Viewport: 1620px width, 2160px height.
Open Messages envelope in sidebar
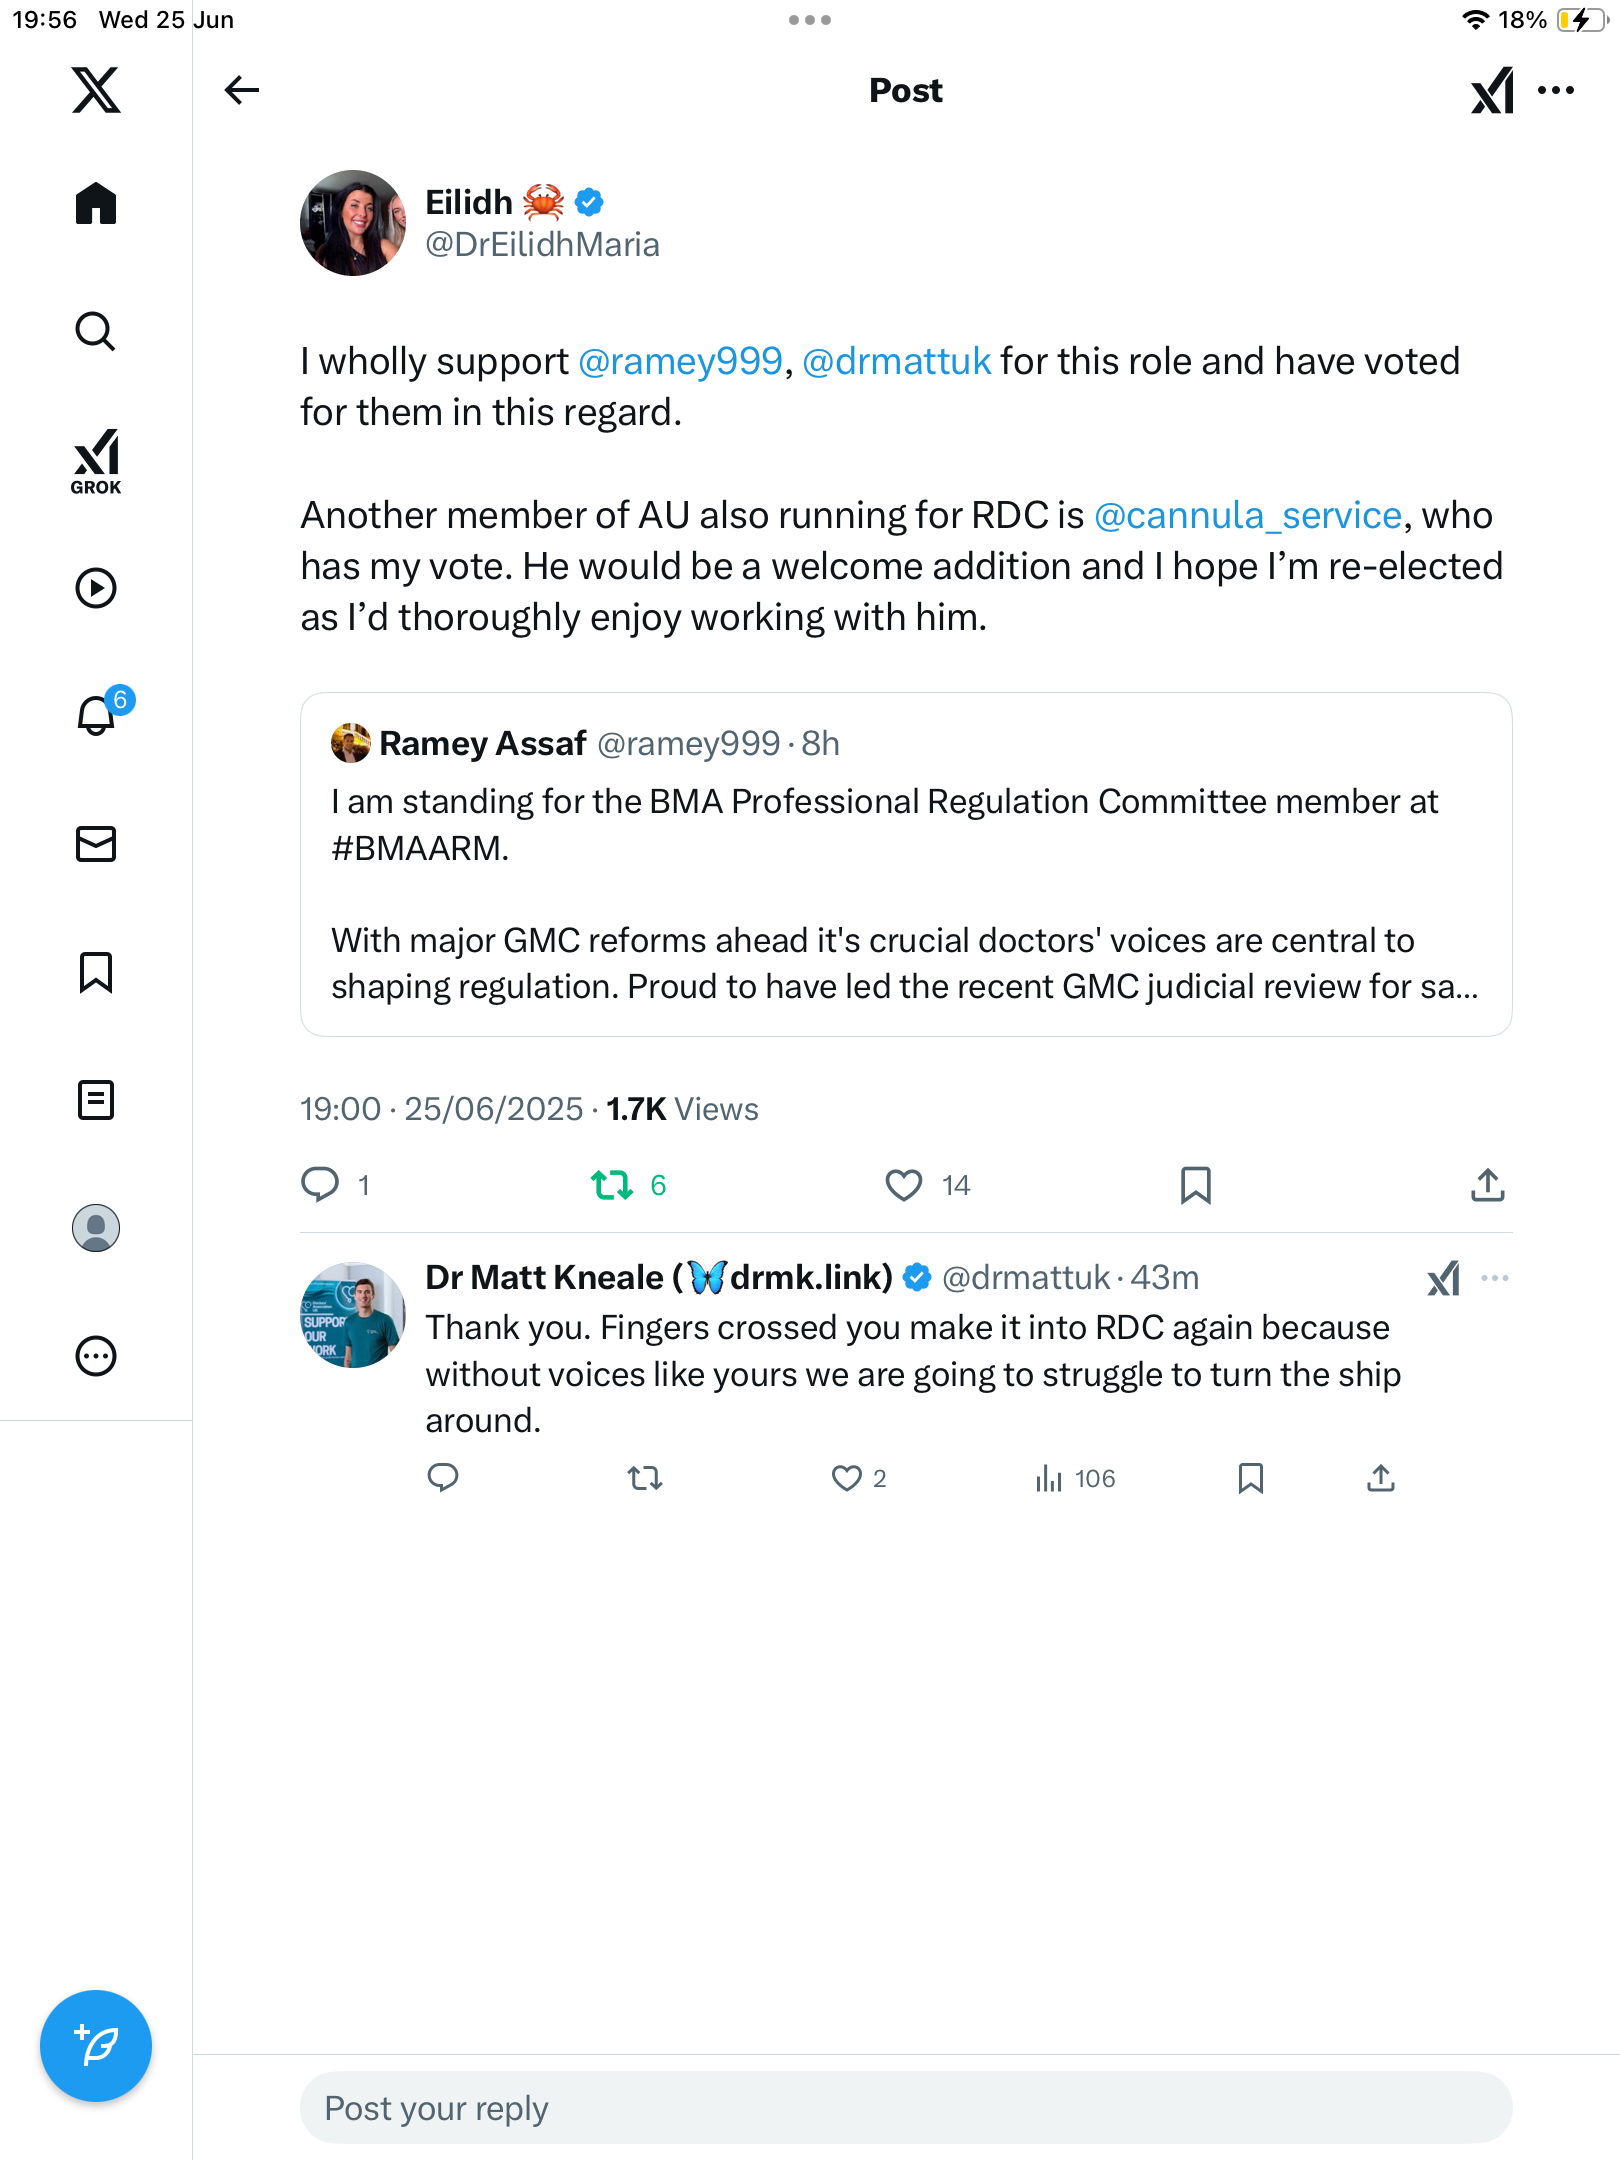coord(96,844)
